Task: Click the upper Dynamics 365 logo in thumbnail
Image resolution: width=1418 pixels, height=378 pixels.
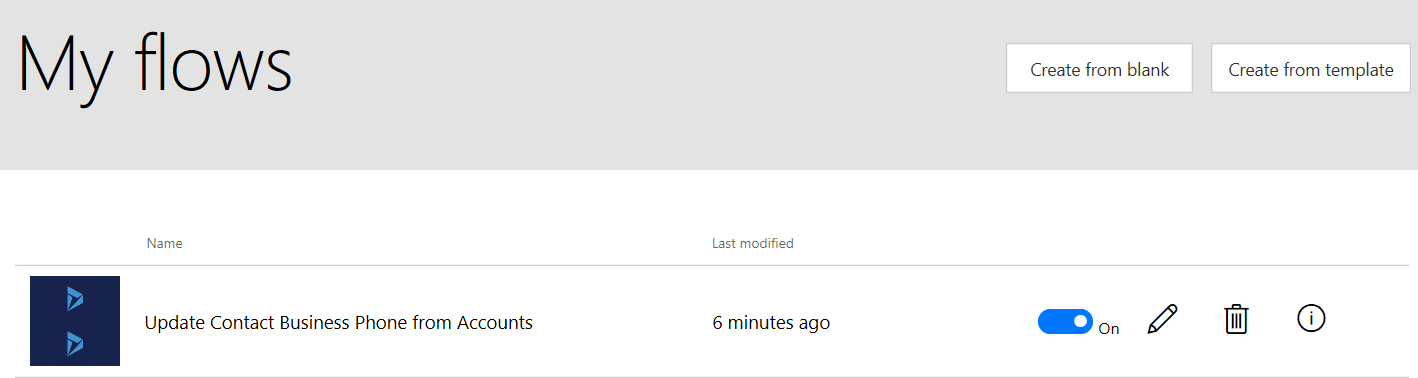Action: tap(75, 299)
